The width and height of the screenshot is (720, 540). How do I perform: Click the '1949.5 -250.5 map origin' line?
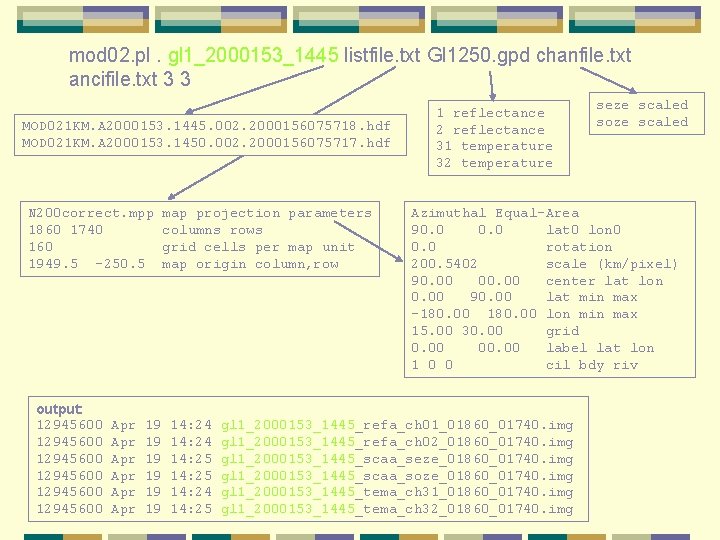(184, 264)
